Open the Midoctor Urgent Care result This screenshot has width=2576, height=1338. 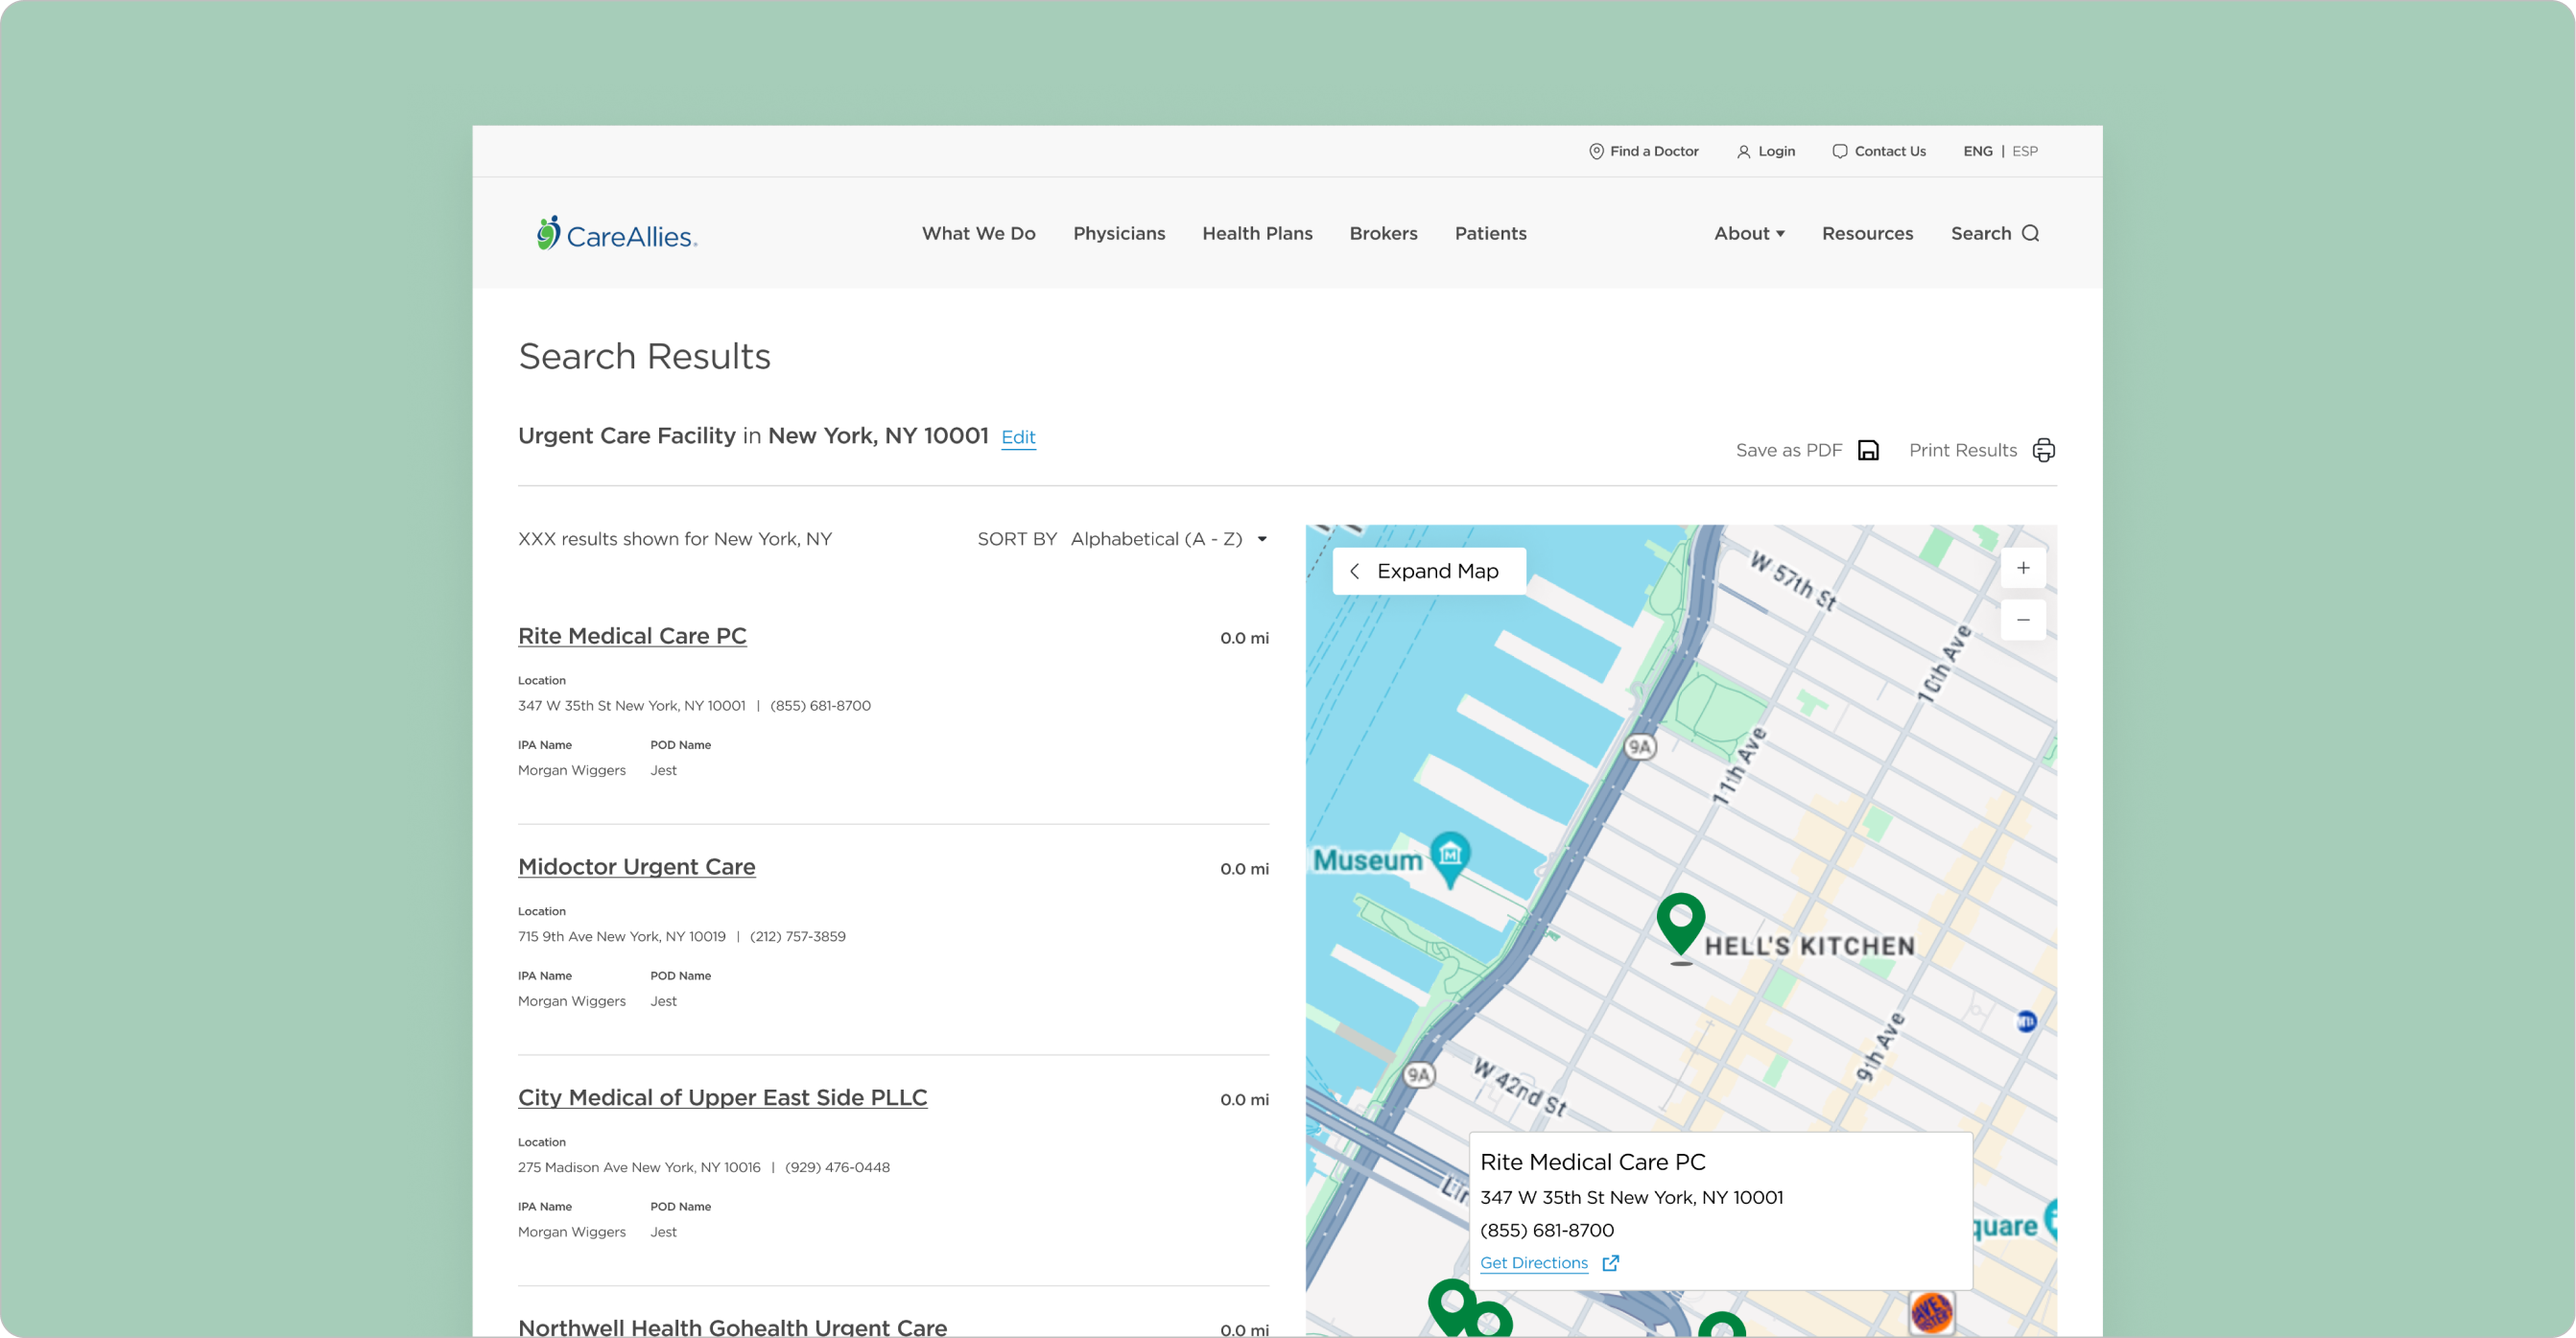point(636,867)
